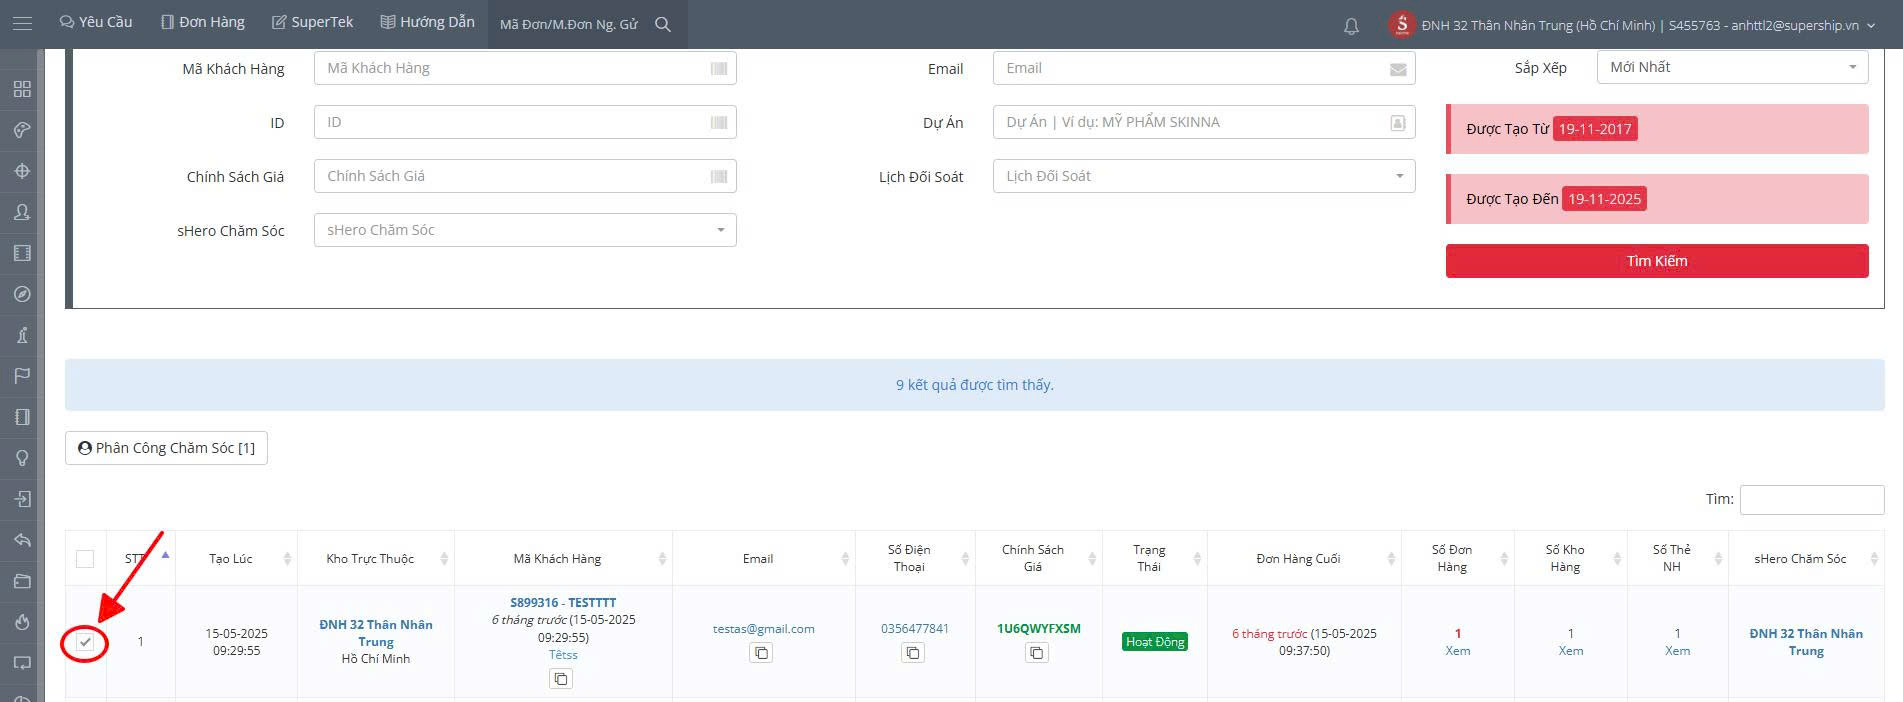Open the hamburger menu at top left
The width and height of the screenshot is (1903, 702).
(x=22, y=23)
